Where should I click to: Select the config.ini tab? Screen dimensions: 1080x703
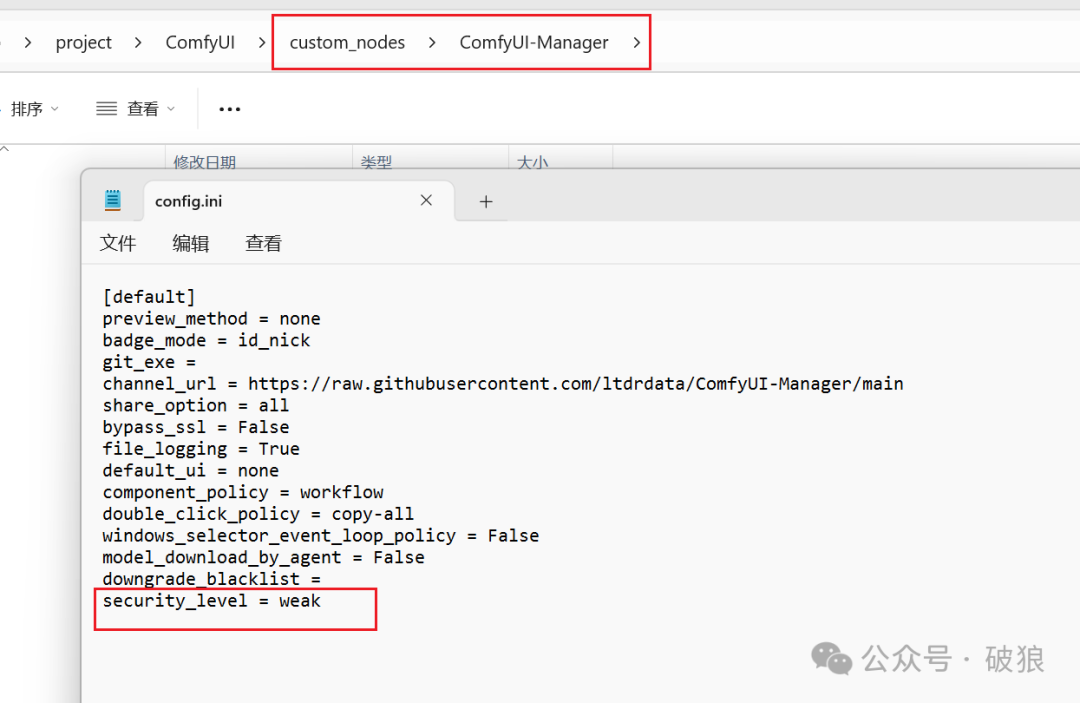299,201
